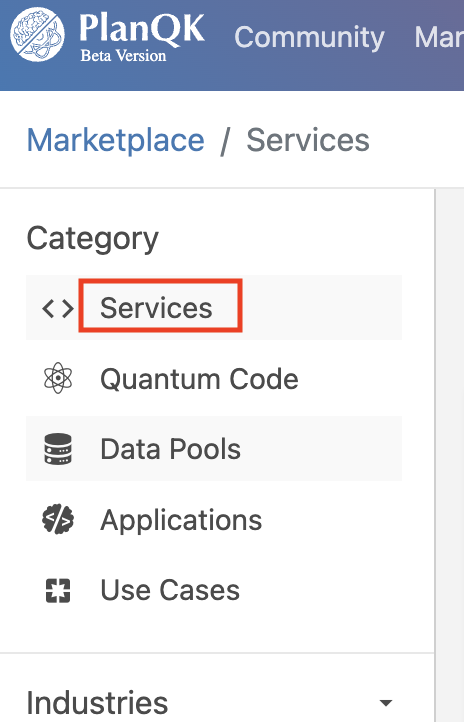The image size is (464, 722).
Task: Click the puzzle Use Cases icon
Action: click(58, 590)
